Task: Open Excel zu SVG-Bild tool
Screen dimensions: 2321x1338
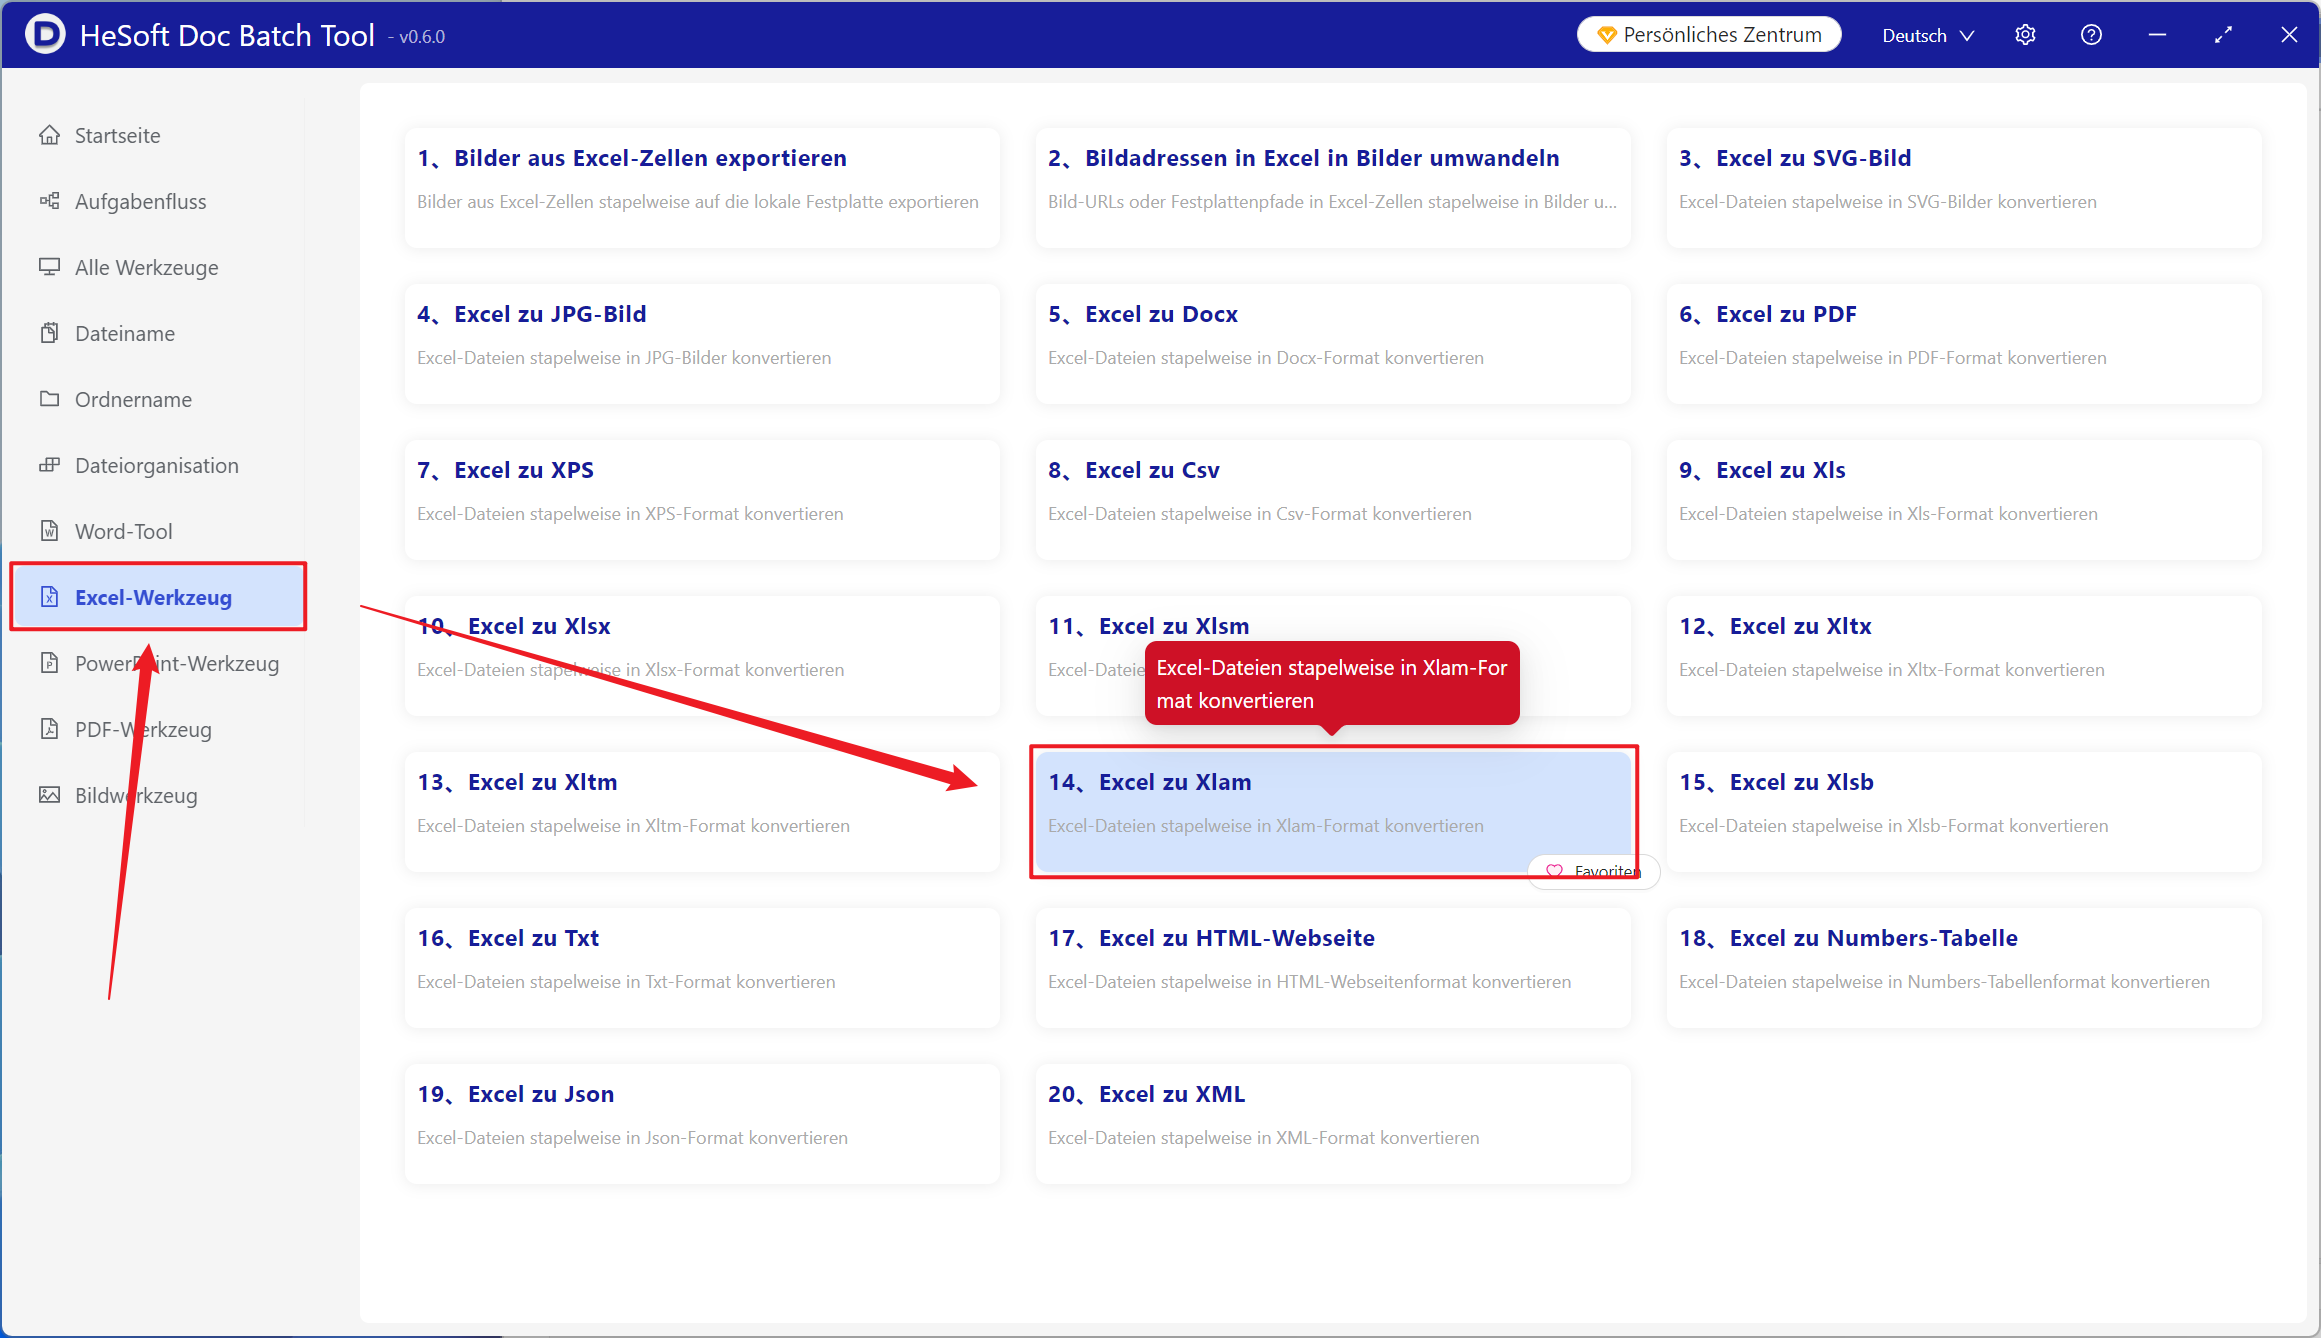Action: point(1964,188)
